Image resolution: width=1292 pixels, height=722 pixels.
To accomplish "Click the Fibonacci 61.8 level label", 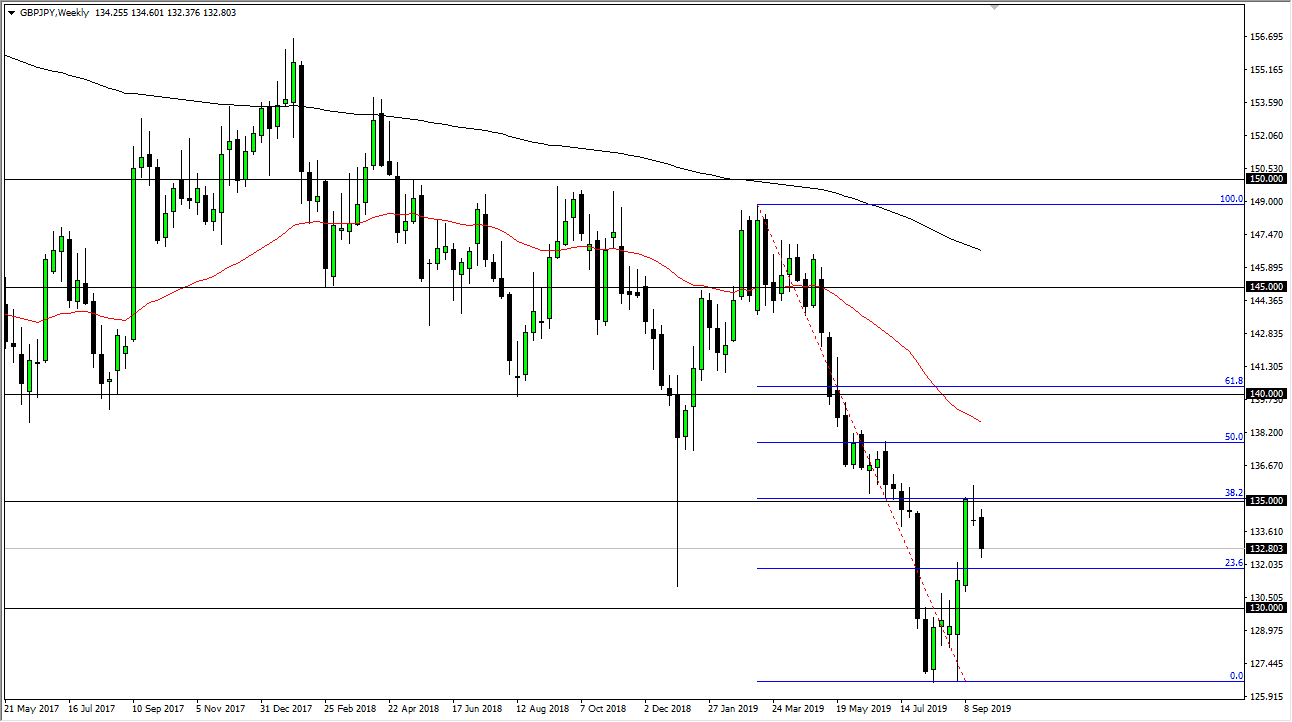I will [1233, 381].
